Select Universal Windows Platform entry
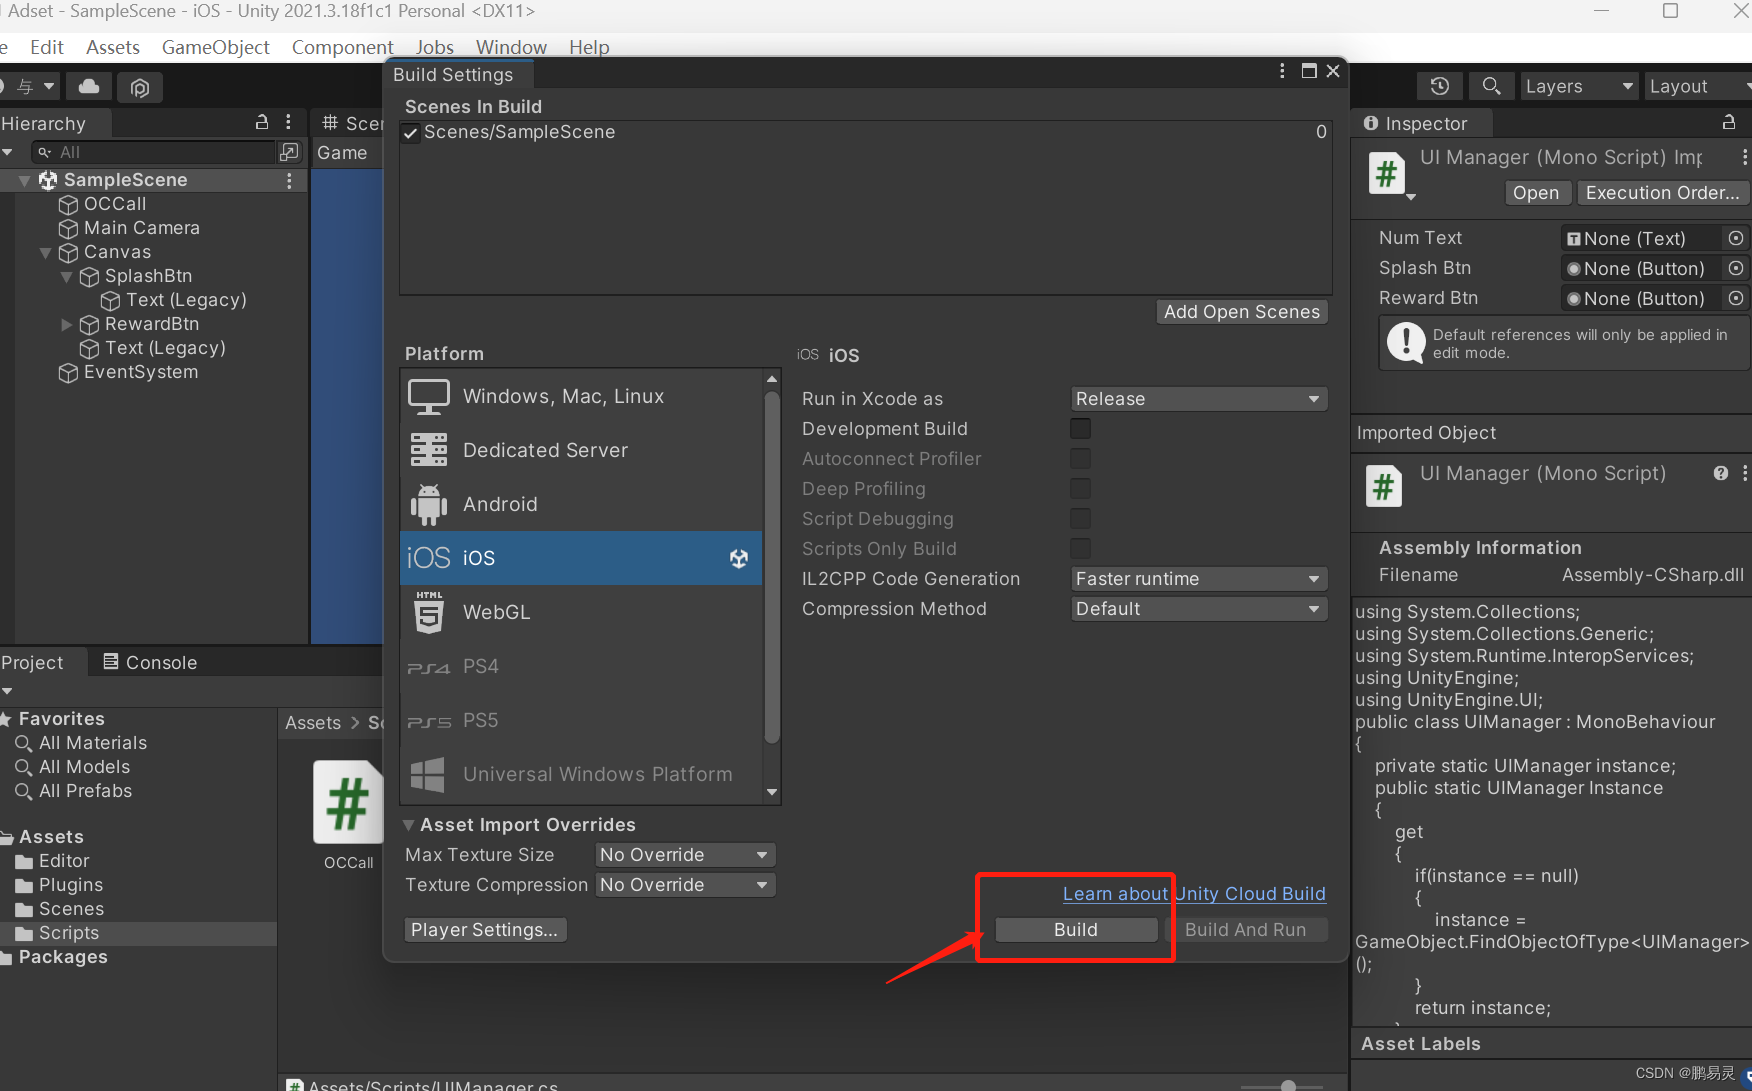Screen dimensions: 1752x1091 (581, 774)
